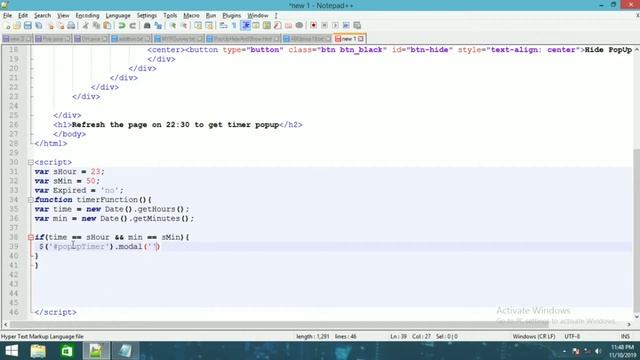Collapse the script block at line 30
Image resolution: width=640 pixels, height=360 pixels.
(31, 162)
